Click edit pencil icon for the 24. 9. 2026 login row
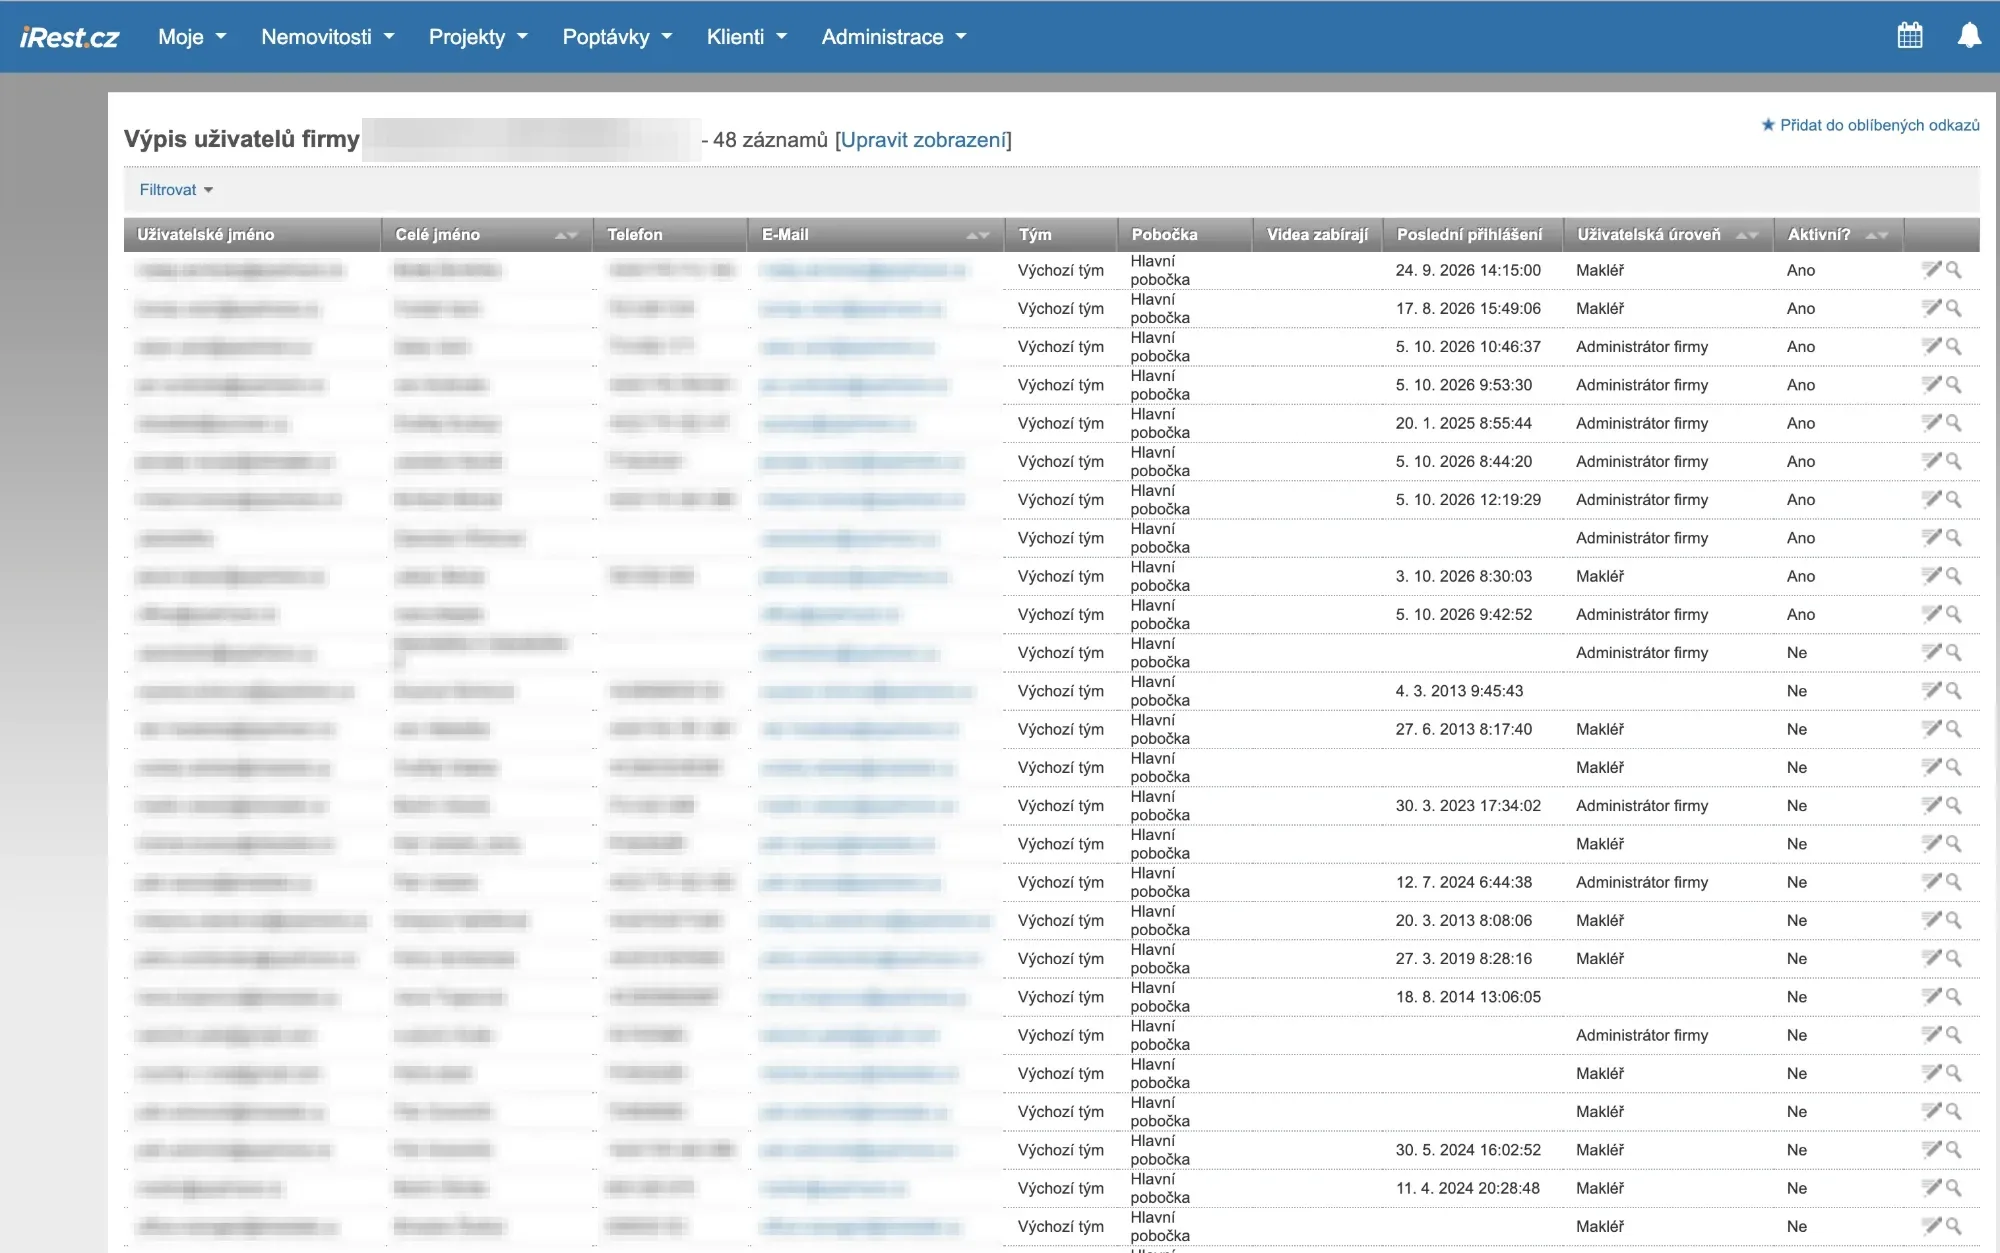Screen dimensions: 2000x1253 pyautogui.click(x=1931, y=269)
